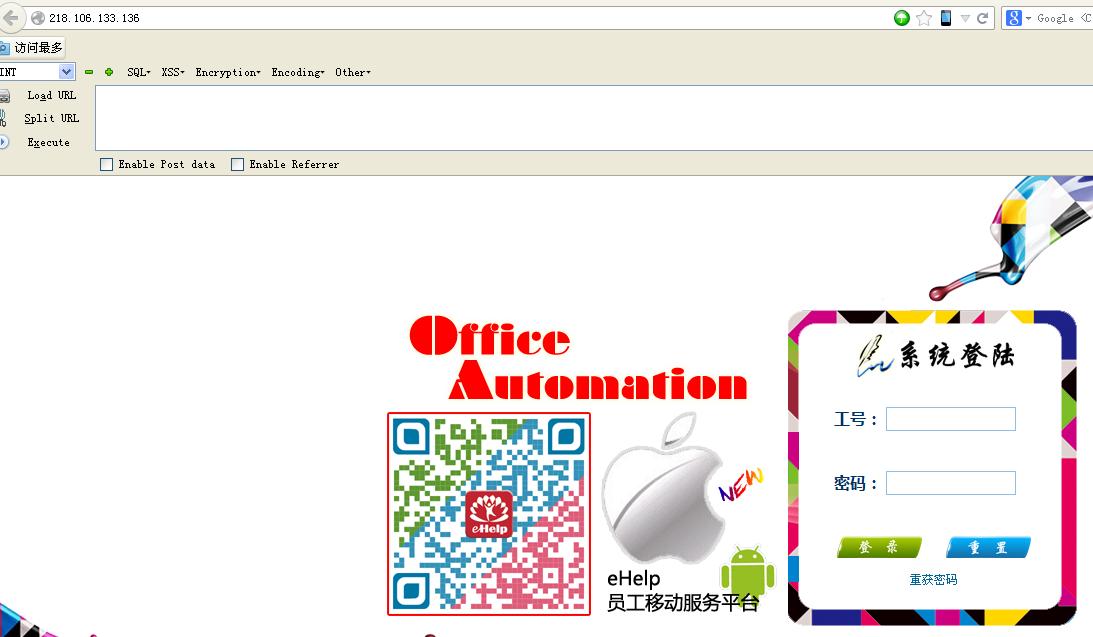Screen dimensions: 1093x637
Task: Click the mobile phone icon in address bar
Action: coord(946,18)
